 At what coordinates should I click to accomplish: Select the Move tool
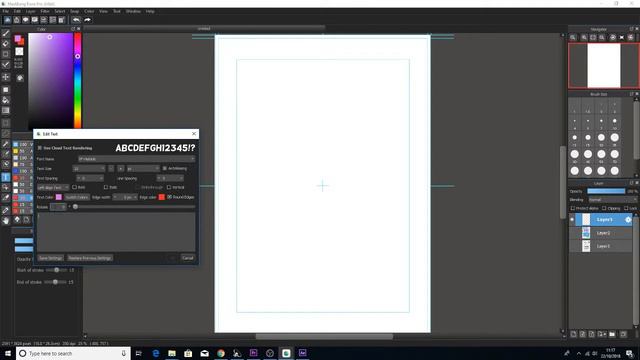6,77
